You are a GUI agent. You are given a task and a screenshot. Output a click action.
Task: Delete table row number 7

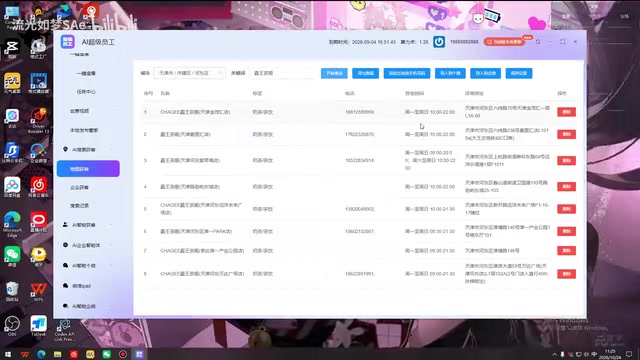pos(567,251)
